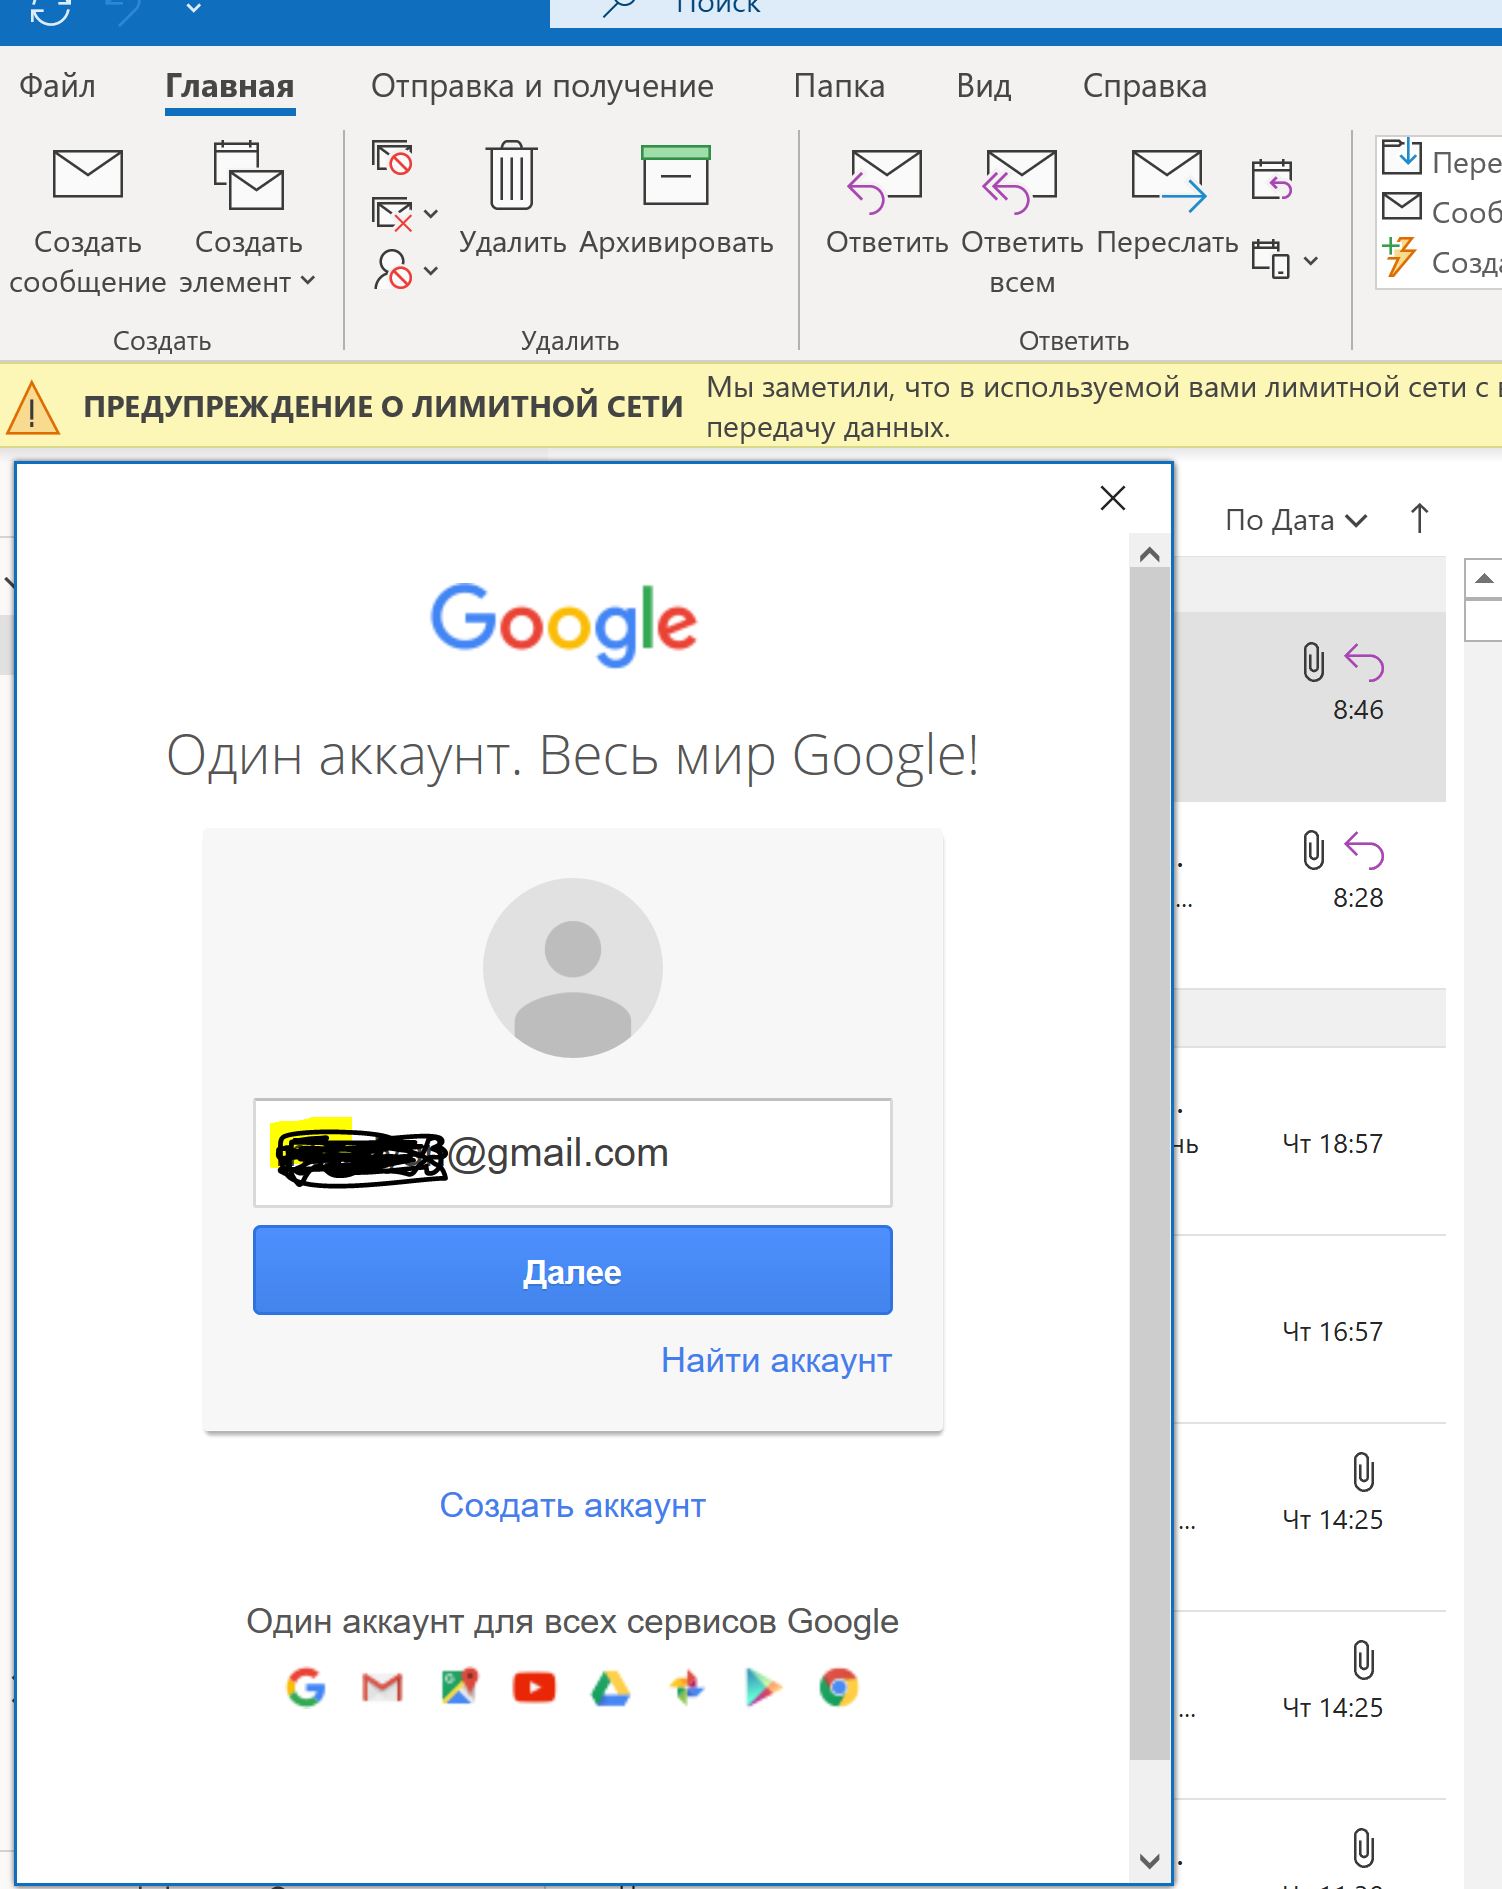Open the message from Чт 18:57
1502x1889 pixels.
(1310, 1142)
